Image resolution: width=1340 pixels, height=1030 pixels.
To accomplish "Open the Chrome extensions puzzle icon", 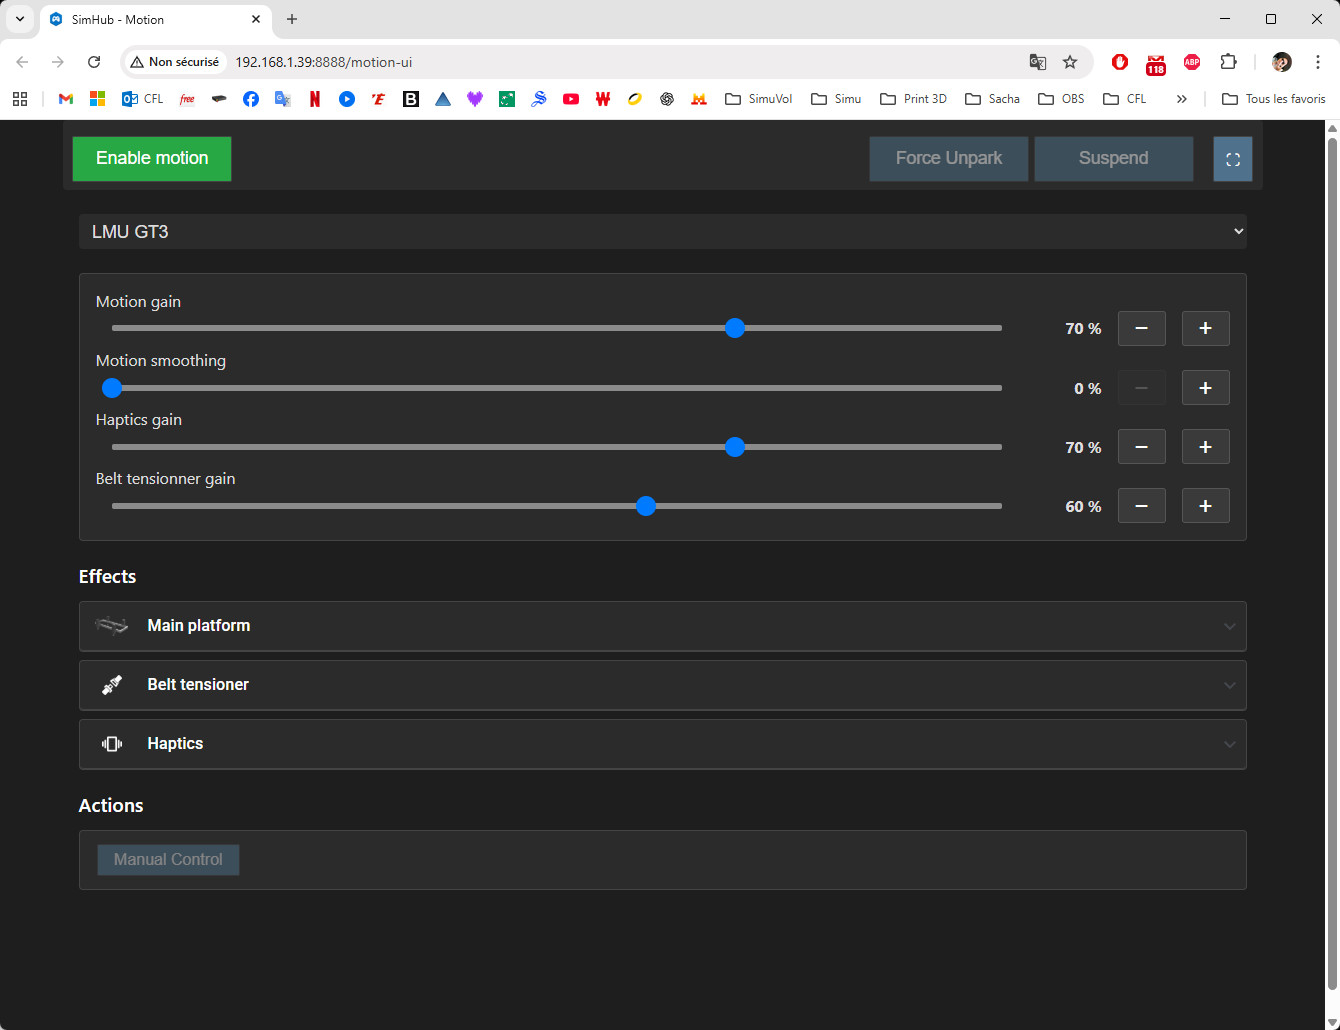I will click(1228, 62).
